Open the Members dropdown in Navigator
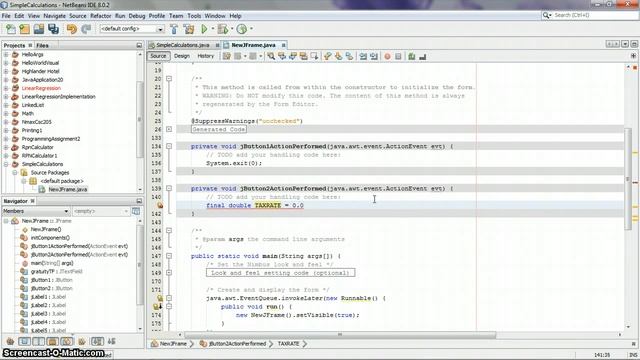Image resolution: width=640 pixels, height=360 pixels. 36,211
